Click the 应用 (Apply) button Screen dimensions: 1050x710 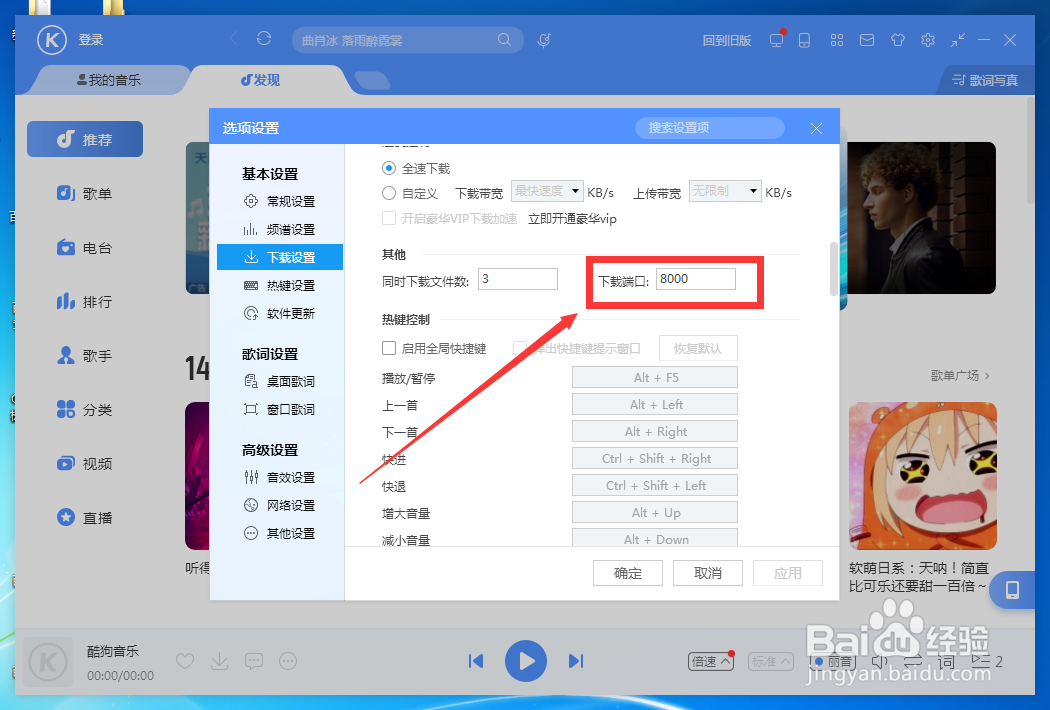tap(788, 573)
